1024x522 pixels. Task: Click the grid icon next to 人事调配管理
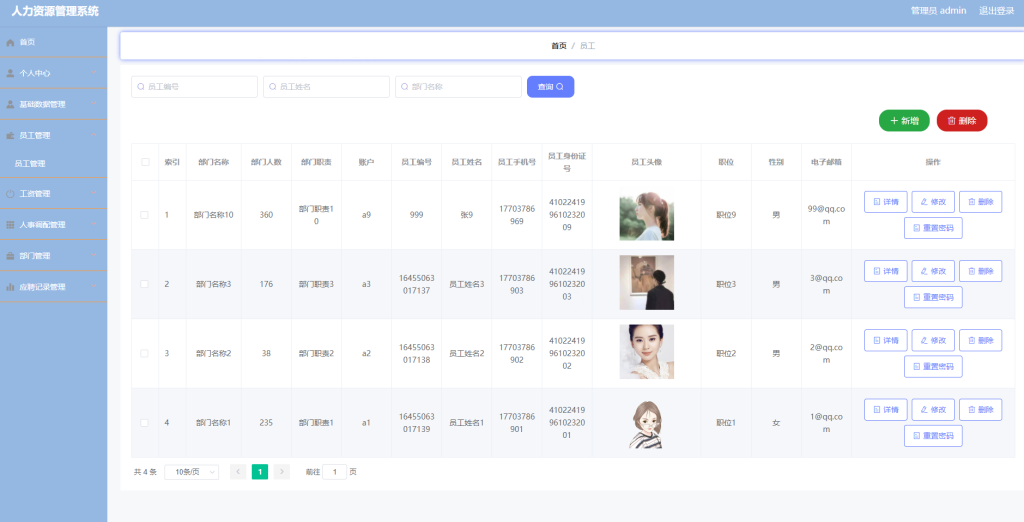pyautogui.click(x=10, y=225)
